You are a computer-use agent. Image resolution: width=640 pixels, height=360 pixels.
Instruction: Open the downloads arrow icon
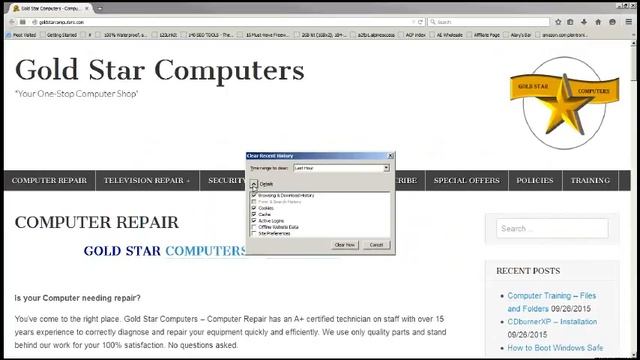point(584,22)
